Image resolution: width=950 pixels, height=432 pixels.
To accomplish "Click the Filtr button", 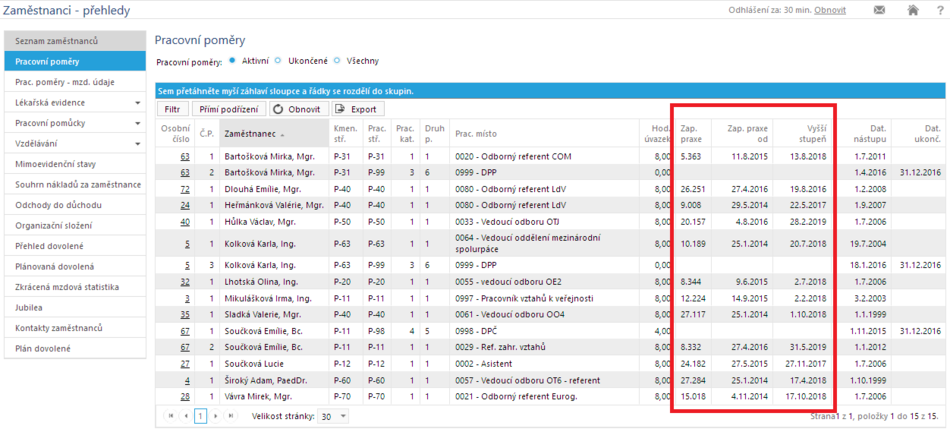I will pos(172,109).
